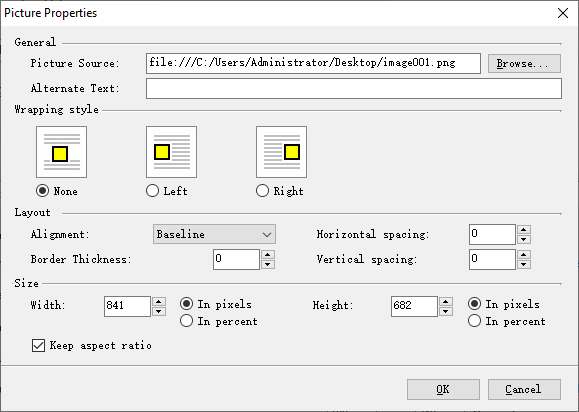
Task: Decrease Vertical spacing with down arrow
Action: [x=524, y=264]
